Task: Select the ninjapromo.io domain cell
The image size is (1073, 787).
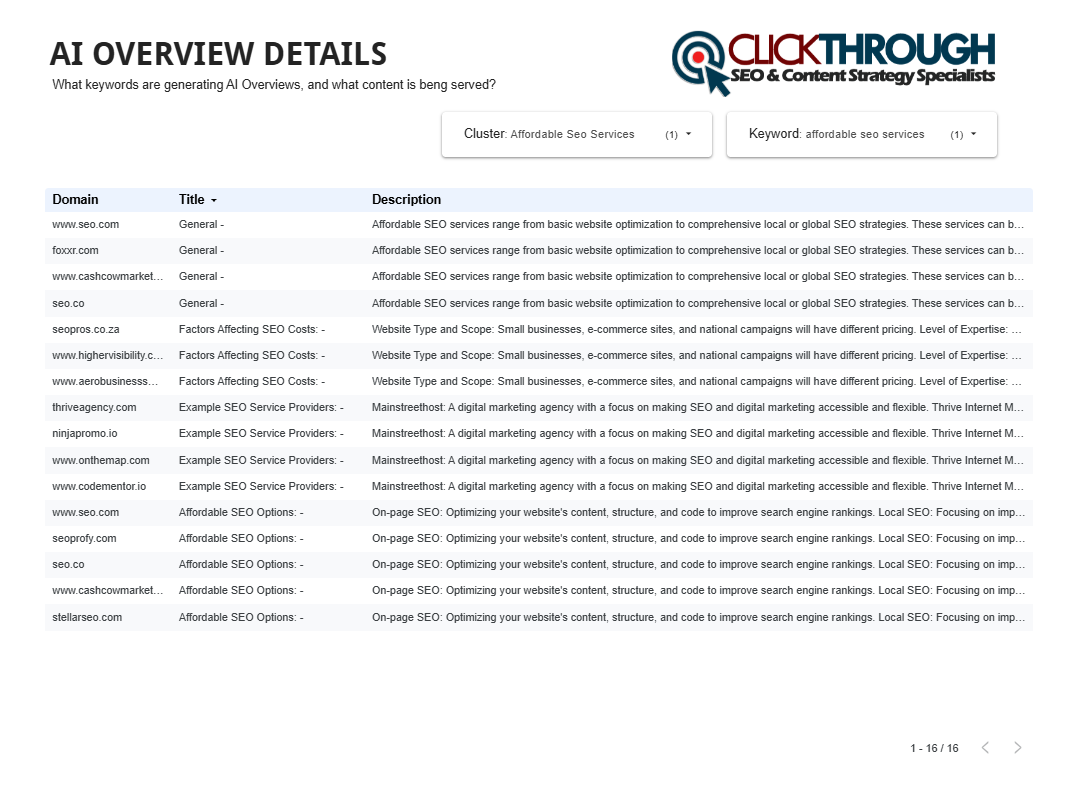Action: click(x=85, y=433)
